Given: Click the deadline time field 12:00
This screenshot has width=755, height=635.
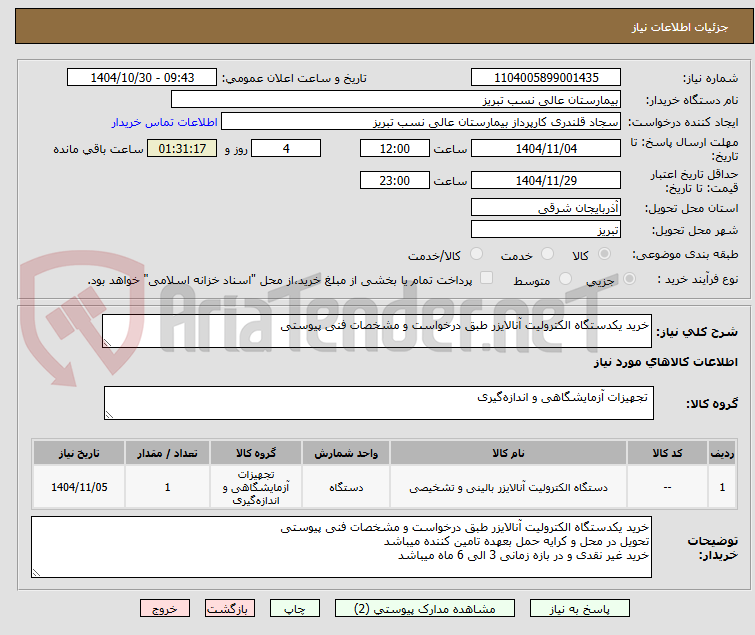Looking at the screenshot, I should [x=394, y=148].
